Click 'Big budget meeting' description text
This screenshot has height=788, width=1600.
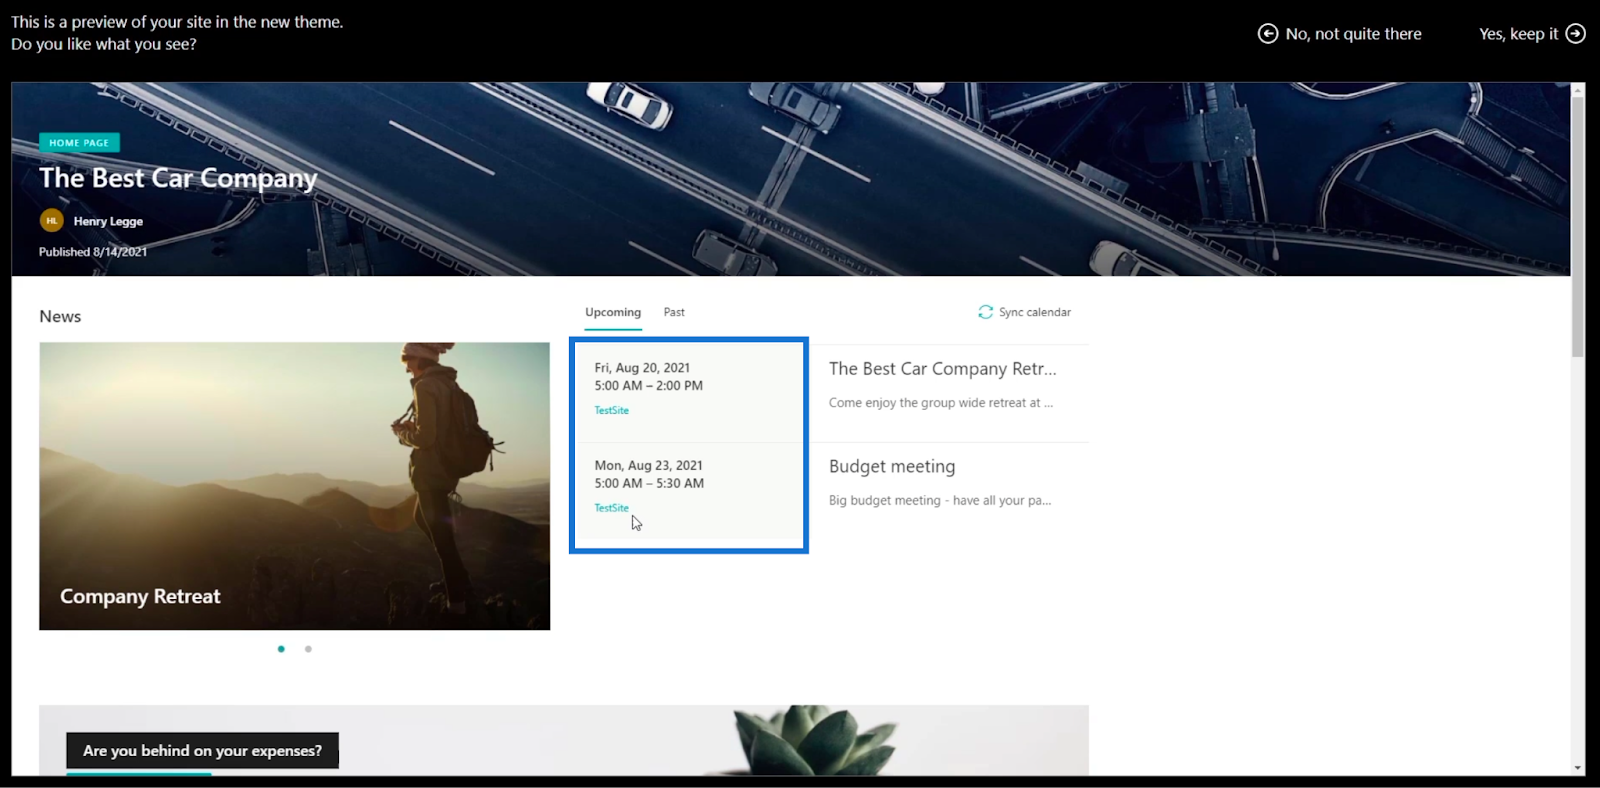[x=939, y=500]
